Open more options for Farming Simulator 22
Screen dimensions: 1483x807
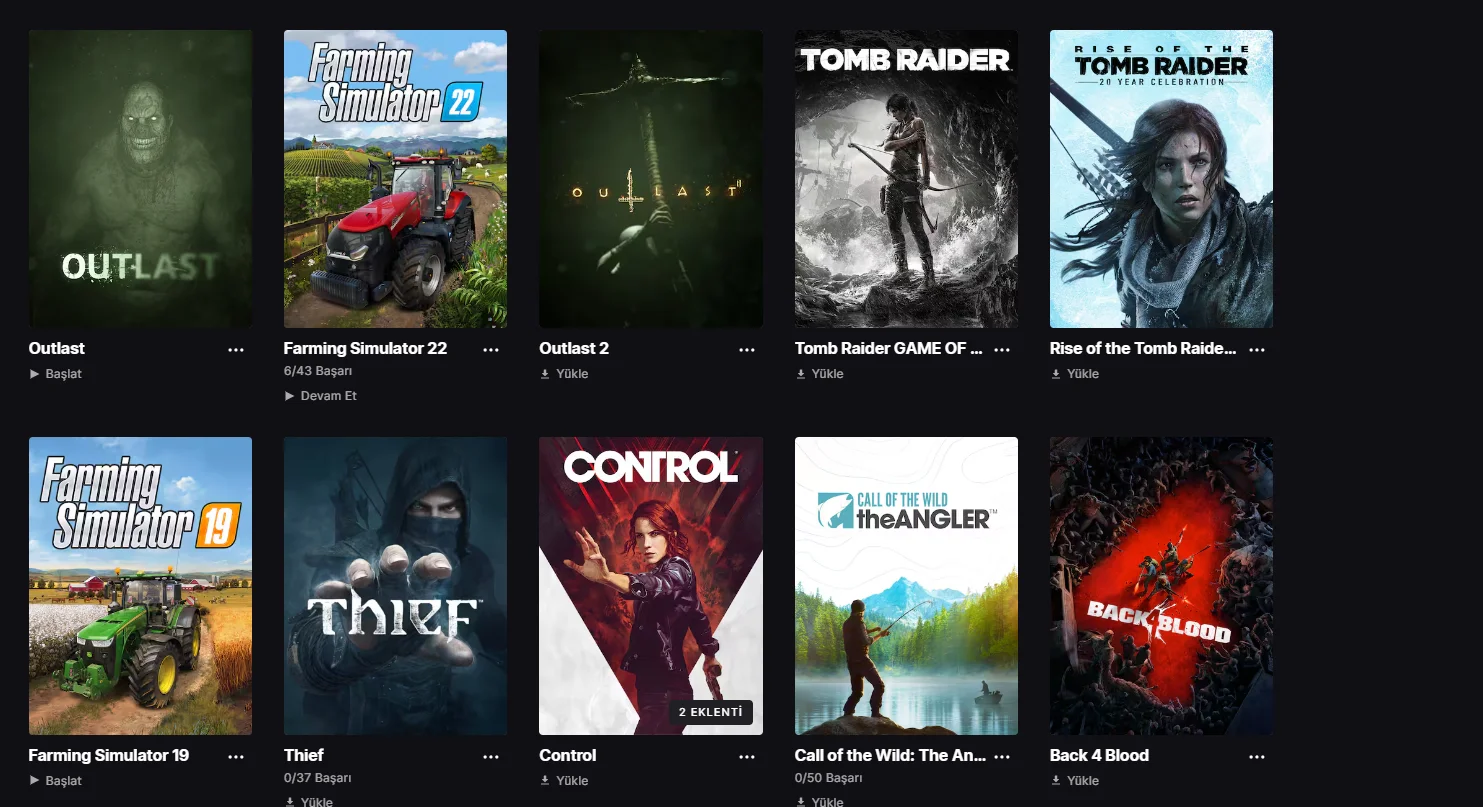tap(491, 350)
